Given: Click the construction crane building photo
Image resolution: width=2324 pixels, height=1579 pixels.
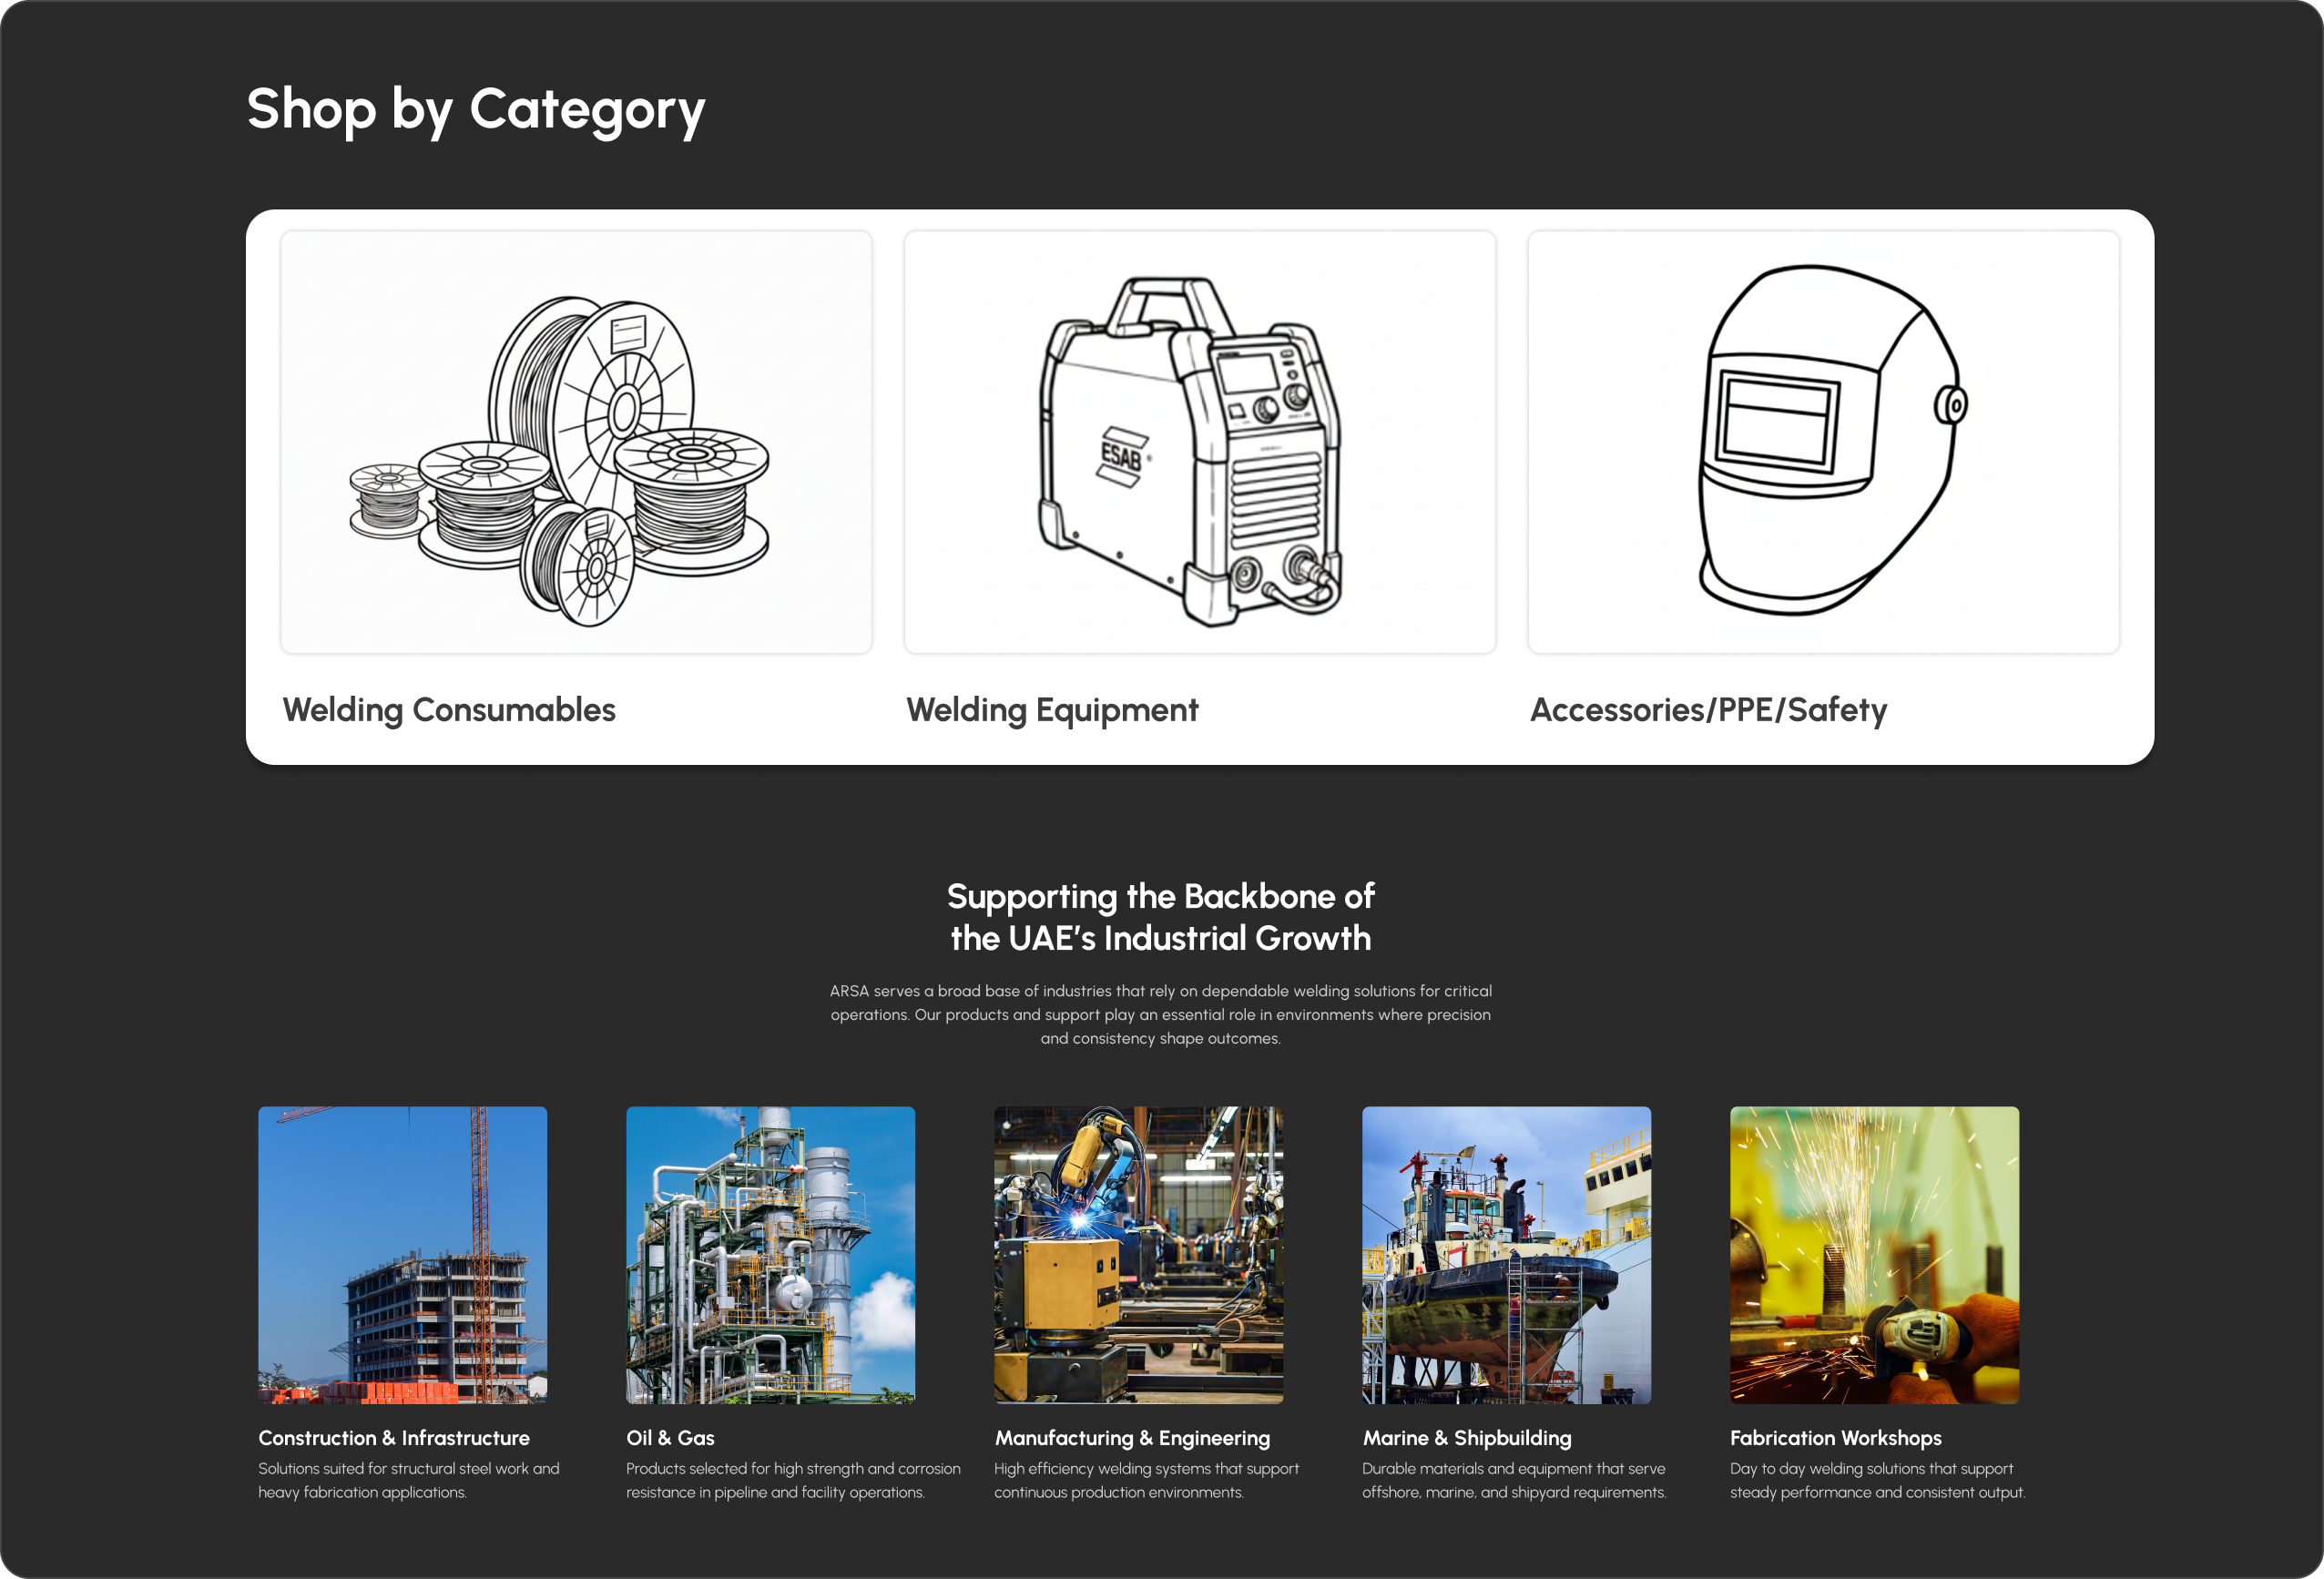Looking at the screenshot, I should pyautogui.click(x=402, y=1254).
